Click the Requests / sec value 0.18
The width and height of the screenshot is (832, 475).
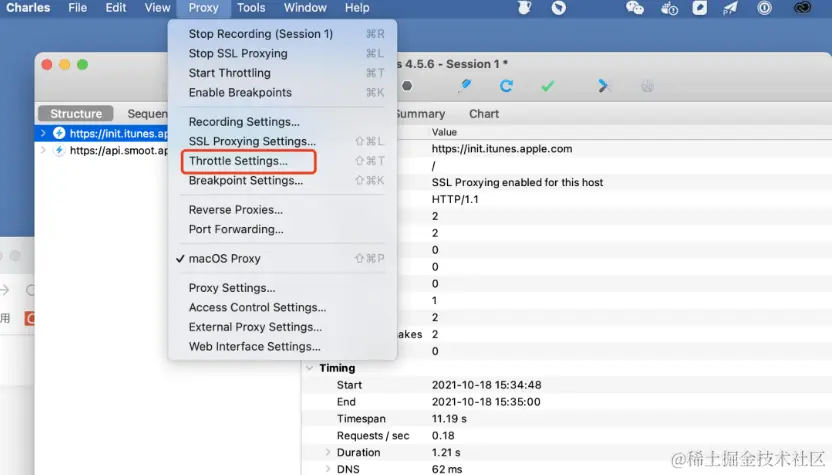point(443,436)
